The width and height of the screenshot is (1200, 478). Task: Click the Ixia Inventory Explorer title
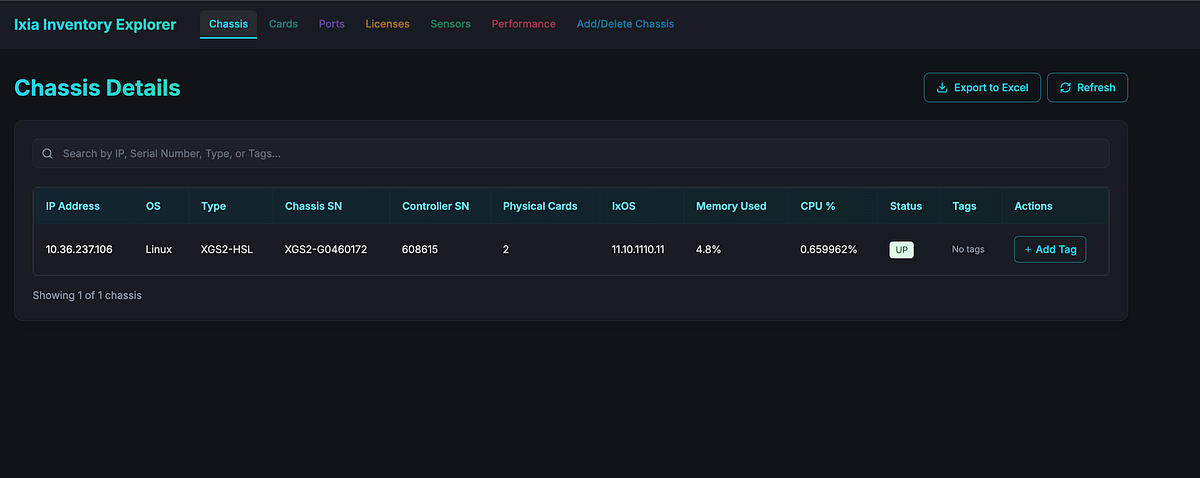point(95,24)
